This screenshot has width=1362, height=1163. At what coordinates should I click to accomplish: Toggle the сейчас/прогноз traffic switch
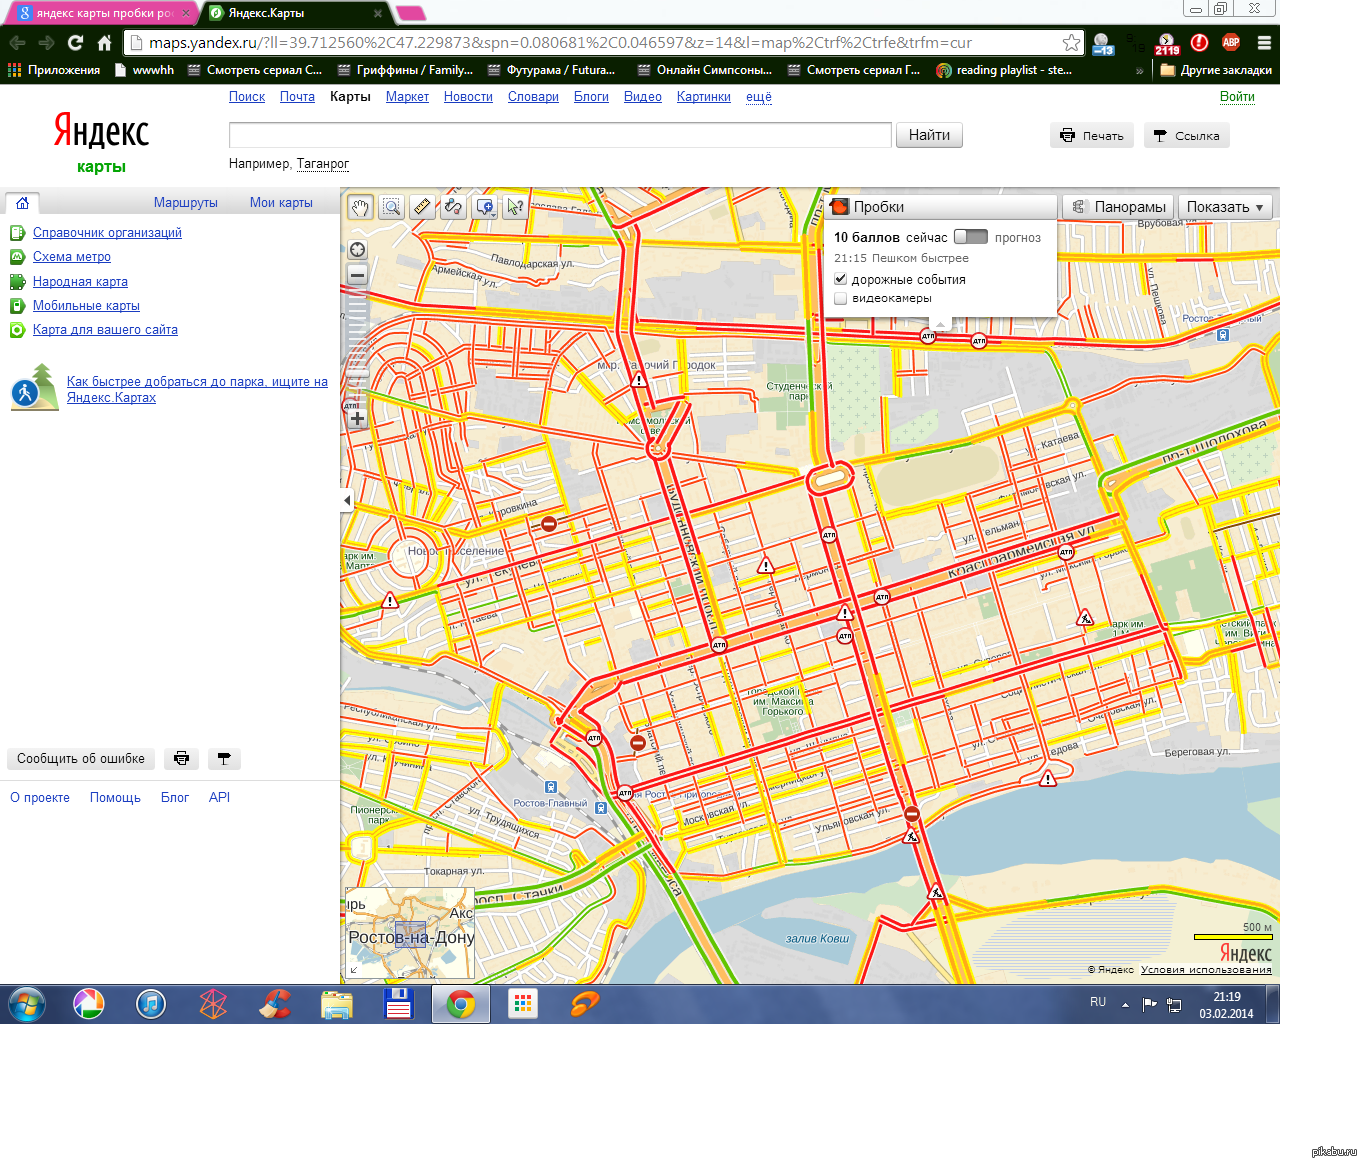(x=970, y=237)
